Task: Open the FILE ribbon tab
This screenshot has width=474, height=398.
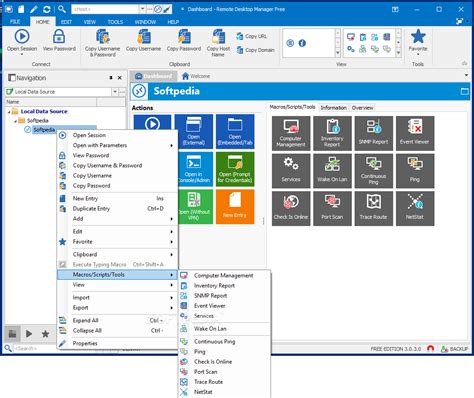Action: tap(15, 22)
